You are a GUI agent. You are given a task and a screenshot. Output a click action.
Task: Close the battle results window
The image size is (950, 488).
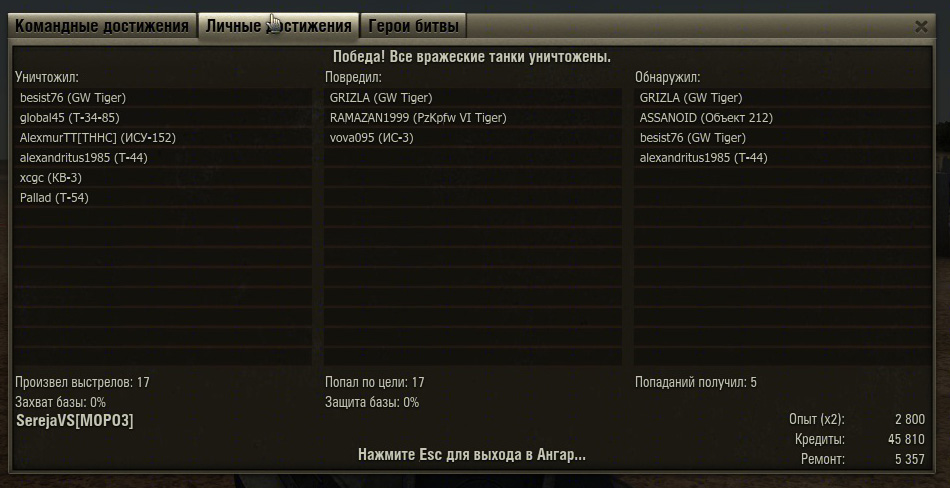coord(921,27)
